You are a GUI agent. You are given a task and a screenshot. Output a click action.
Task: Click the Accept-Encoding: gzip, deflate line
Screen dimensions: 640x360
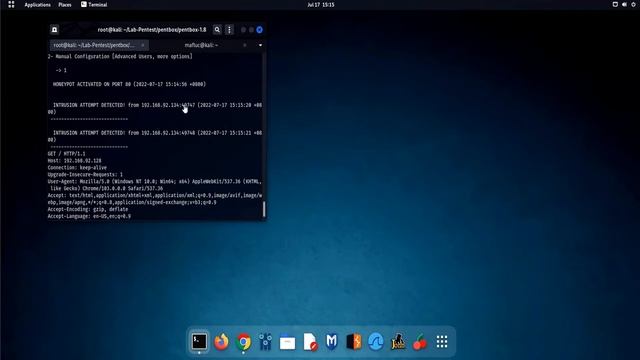pos(88,209)
